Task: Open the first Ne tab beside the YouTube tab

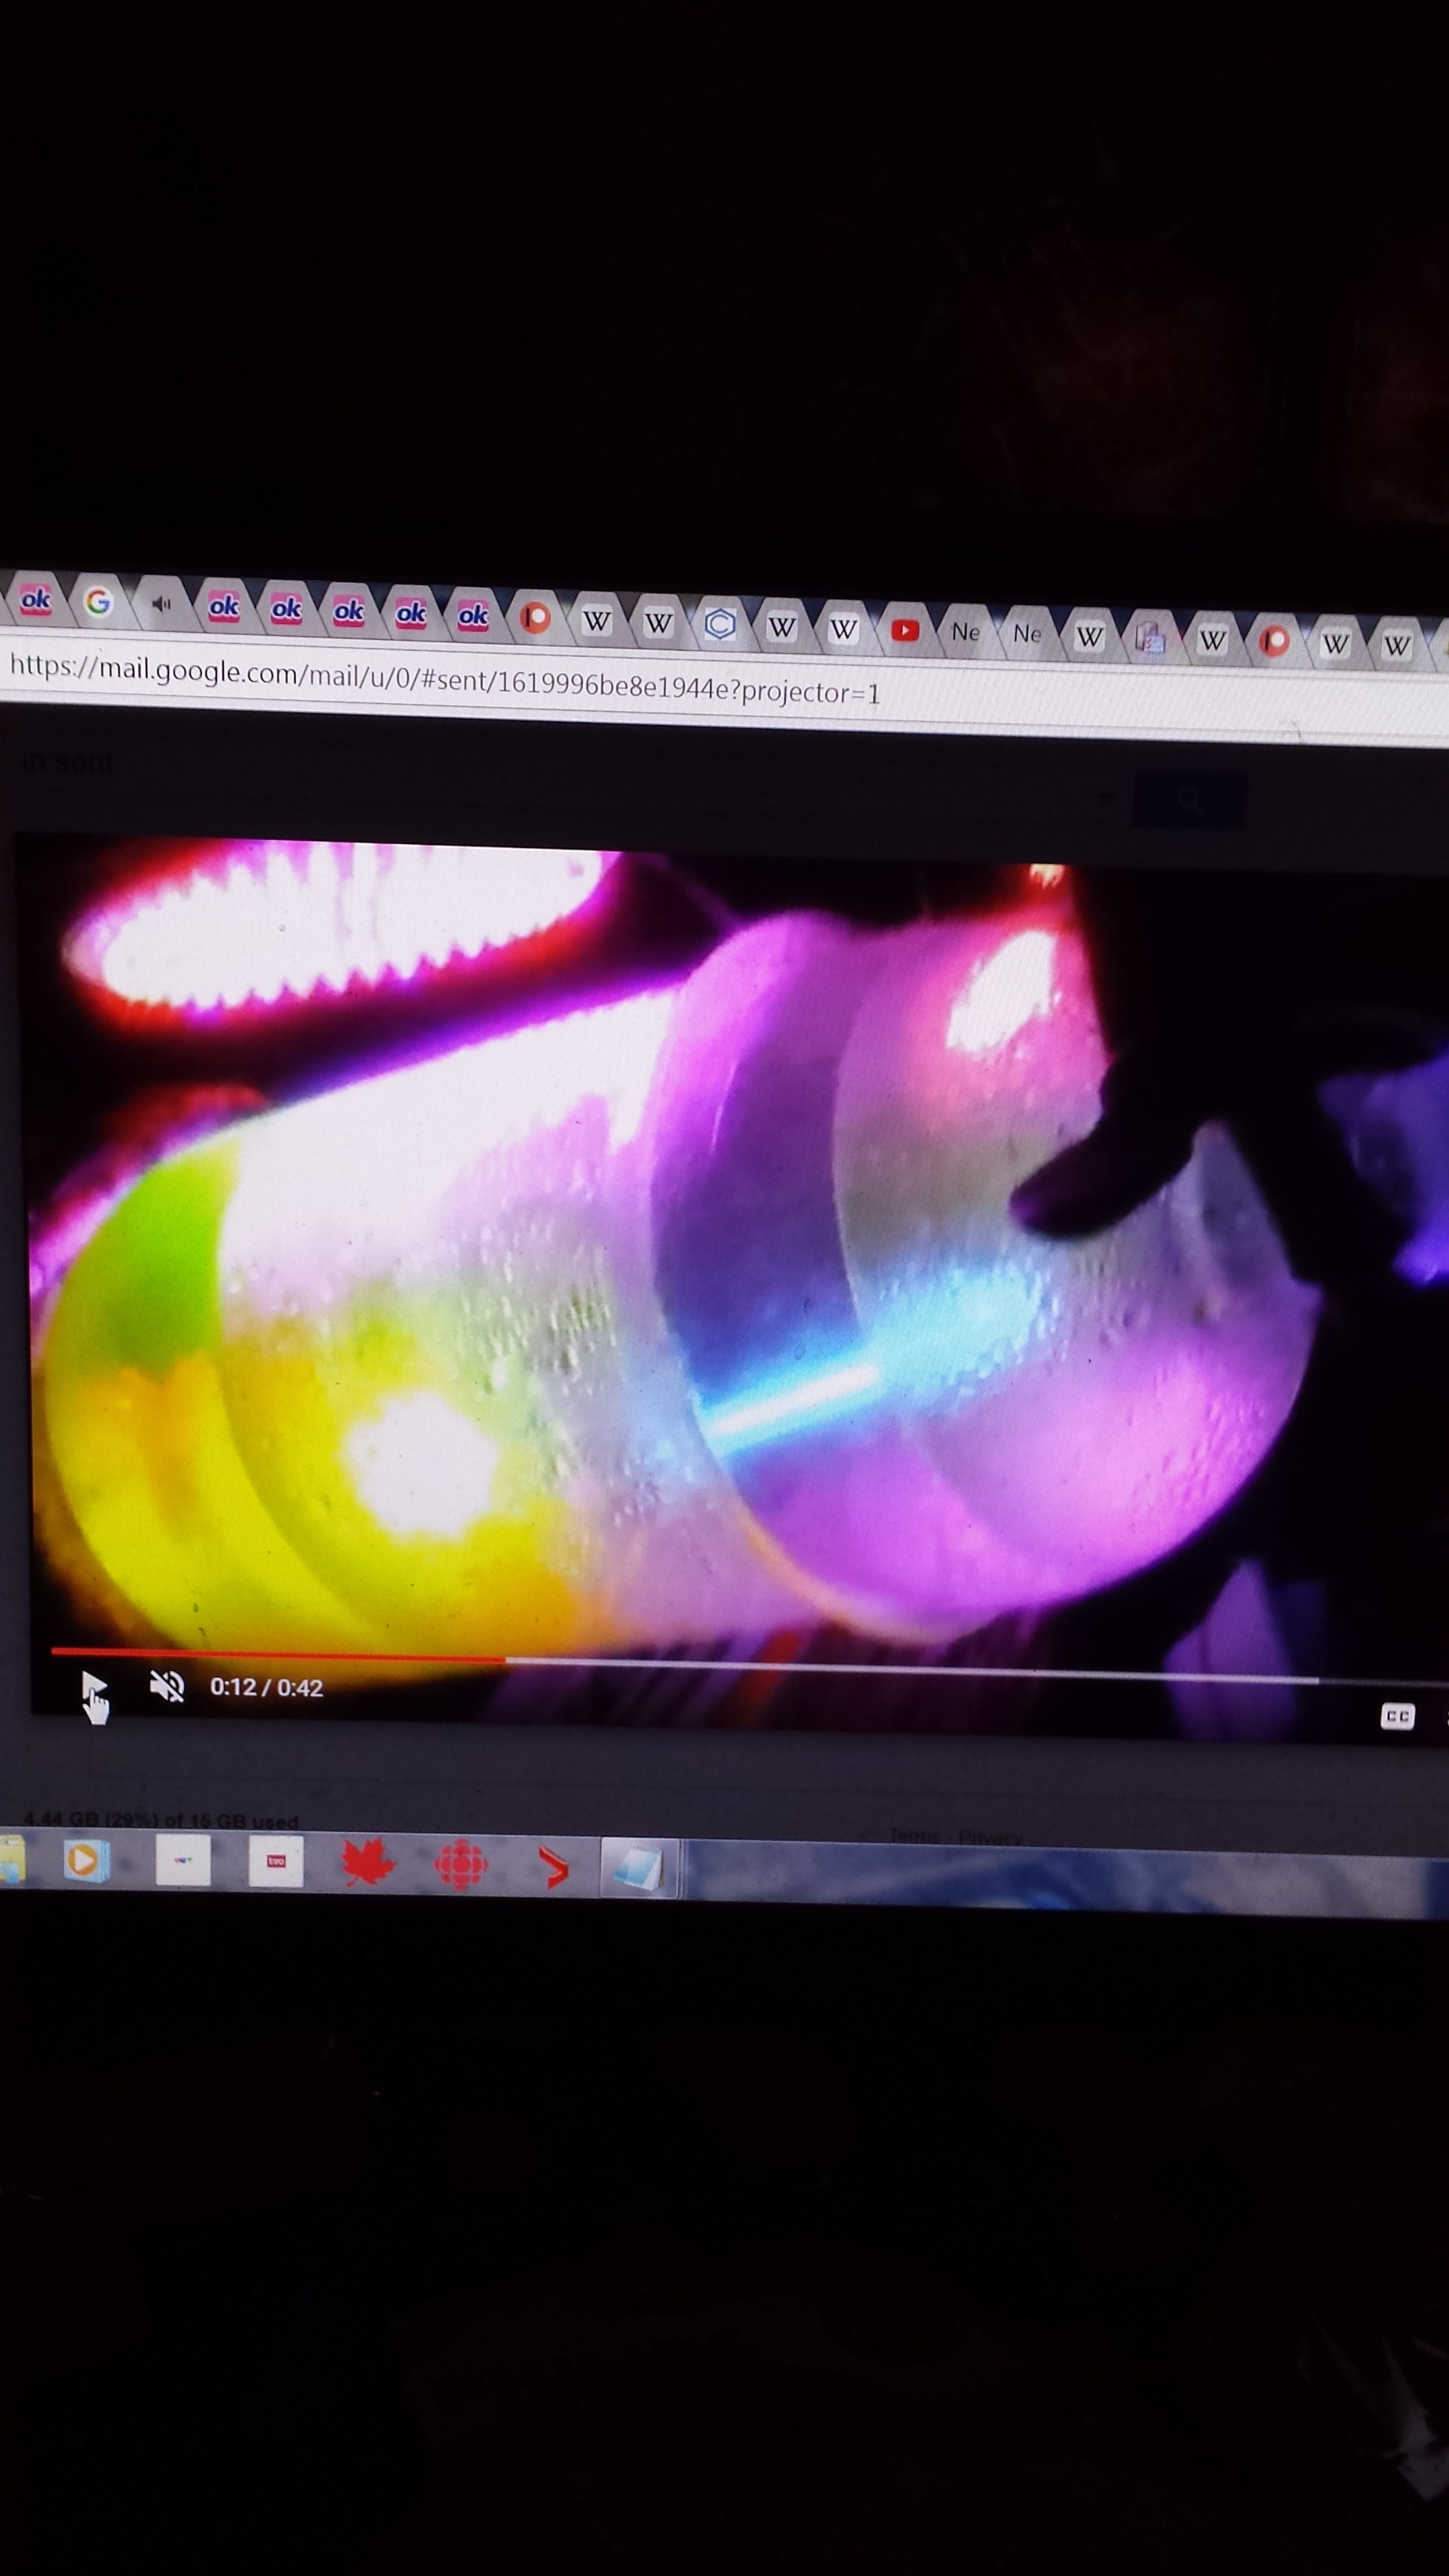Action: 966,632
